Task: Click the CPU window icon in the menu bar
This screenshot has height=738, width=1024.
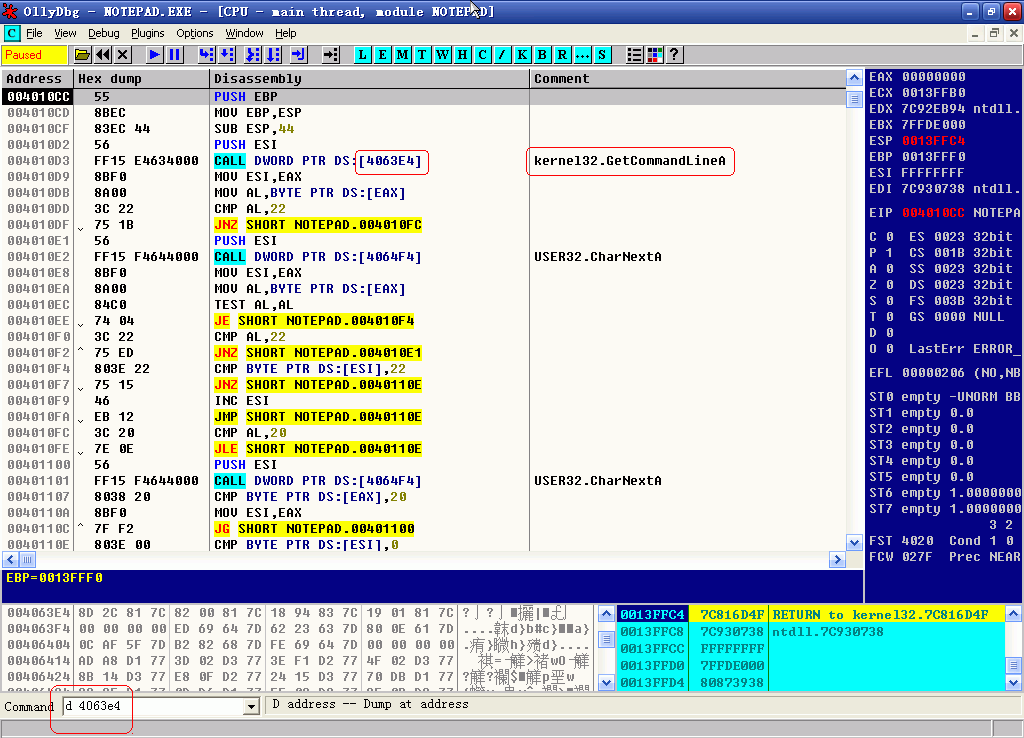Action: tap(12, 33)
